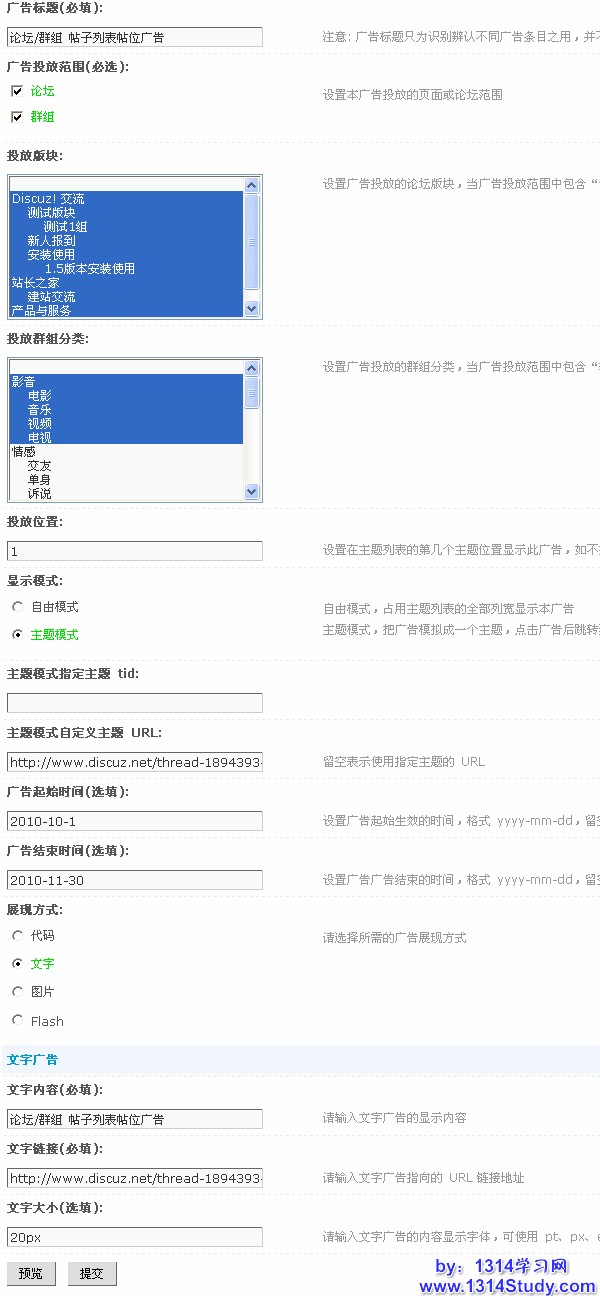
Task: Select the 自由模式 radio button
Action: [17, 607]
